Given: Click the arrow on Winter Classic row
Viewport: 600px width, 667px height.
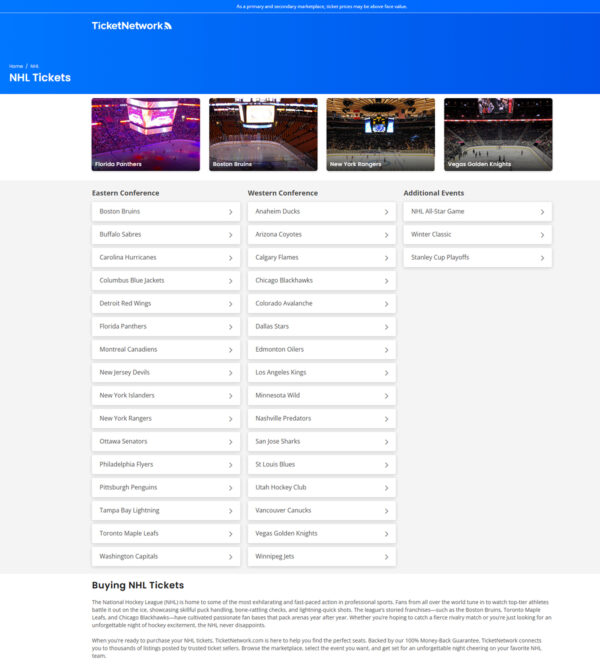Looking at the screenshot, I should pos(542,235).
